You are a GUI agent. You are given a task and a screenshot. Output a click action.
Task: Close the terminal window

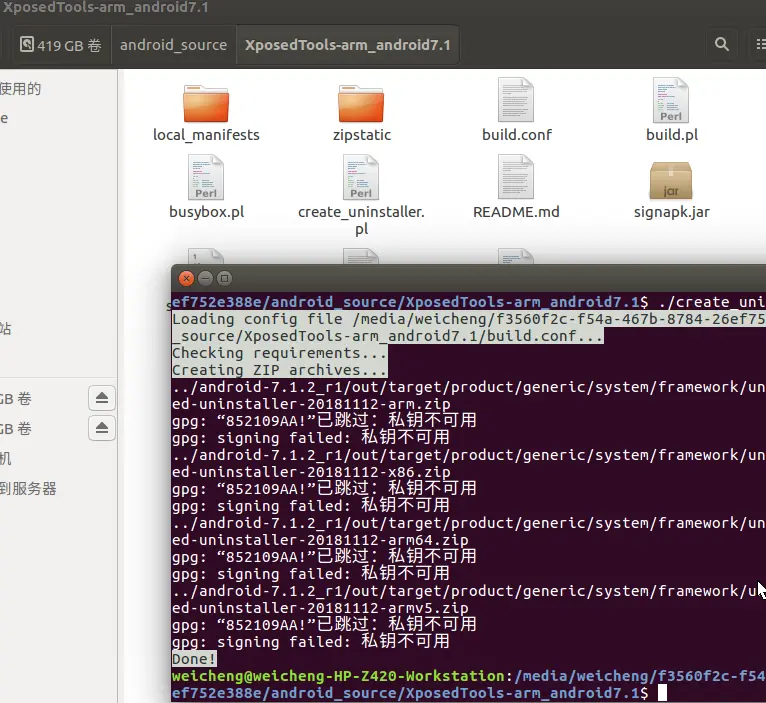click(186, 278)
